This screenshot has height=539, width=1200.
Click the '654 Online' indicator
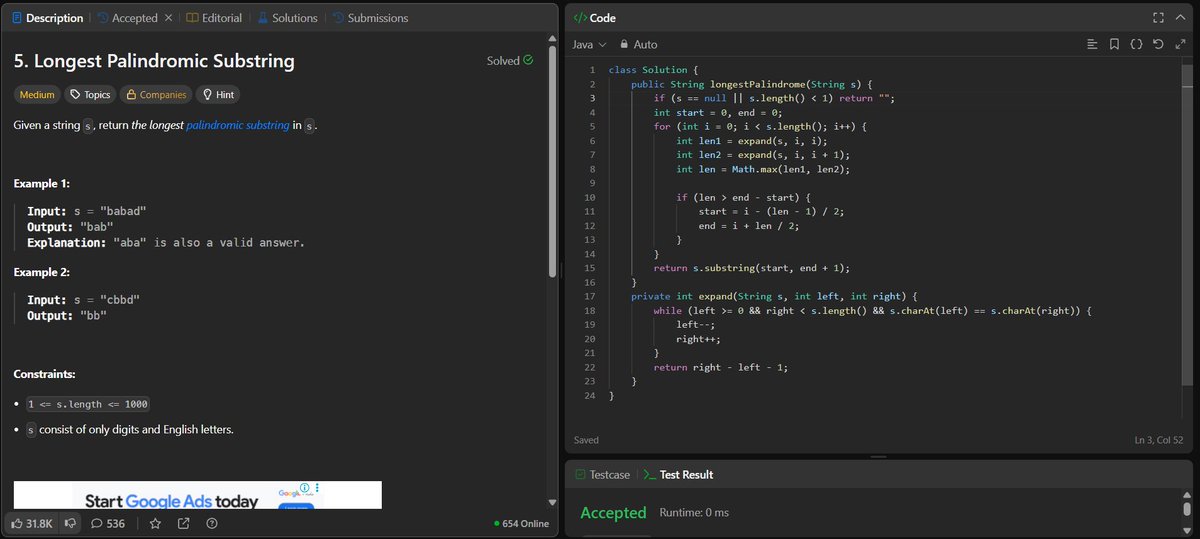522,523
